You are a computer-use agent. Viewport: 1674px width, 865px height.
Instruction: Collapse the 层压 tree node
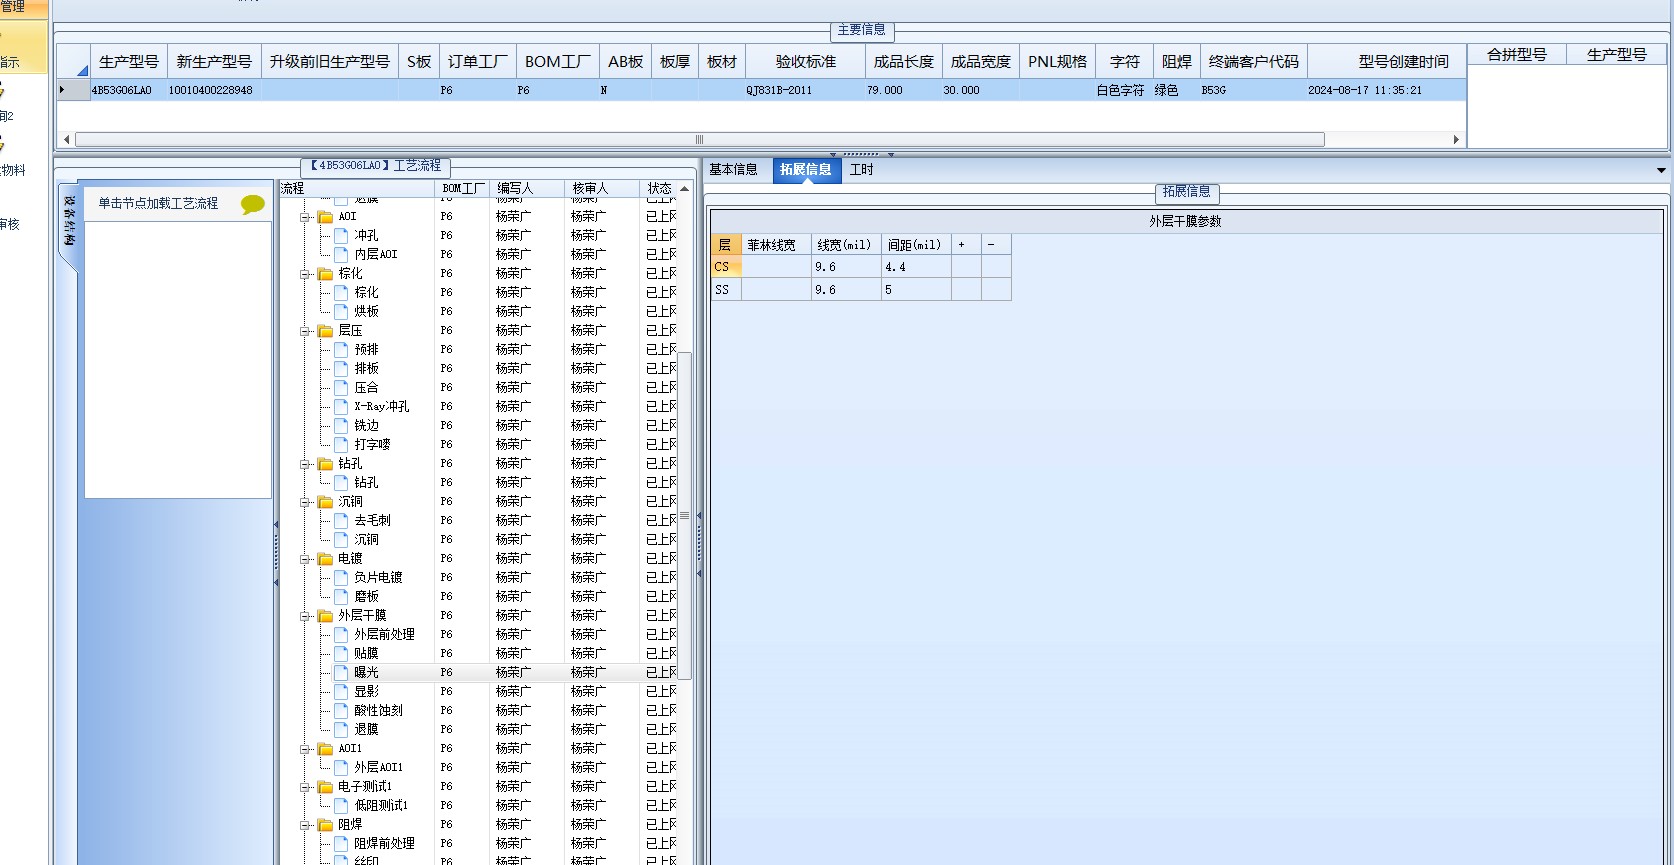[305, 330]
